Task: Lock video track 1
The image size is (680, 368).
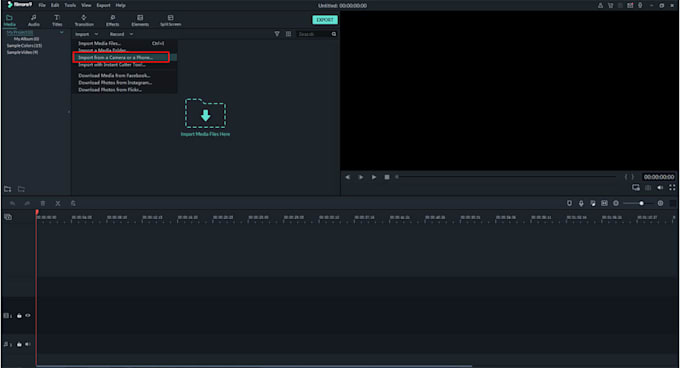Action: (x=19, y=316)
